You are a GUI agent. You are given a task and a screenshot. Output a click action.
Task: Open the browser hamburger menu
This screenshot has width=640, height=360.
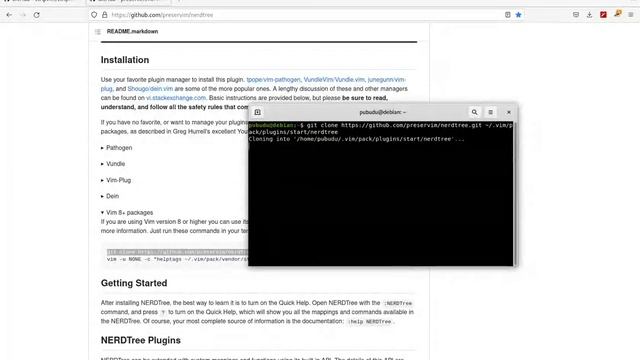point(631,15)
